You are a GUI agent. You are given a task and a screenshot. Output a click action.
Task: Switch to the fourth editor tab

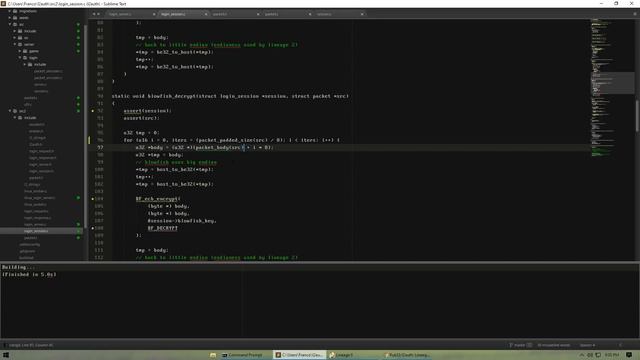286,14
